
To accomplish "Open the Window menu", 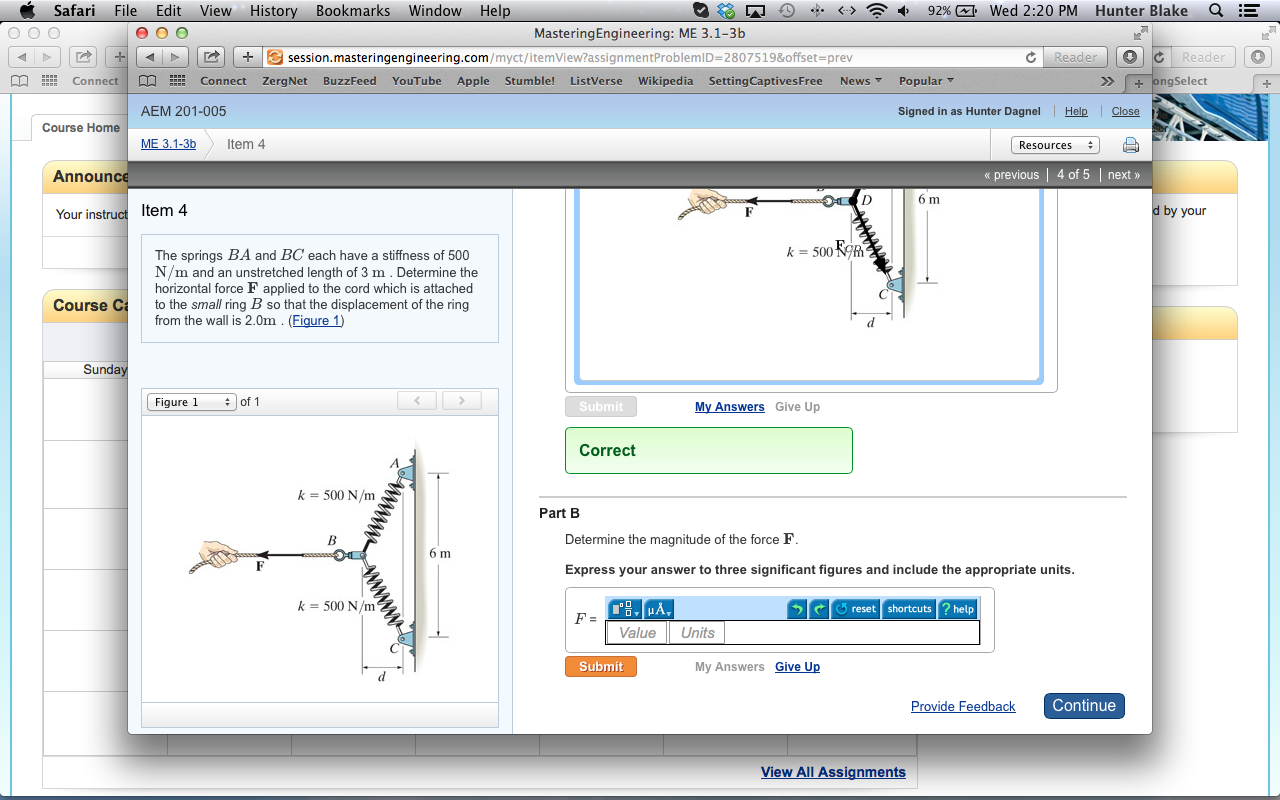I will click(x=435, y=11).
